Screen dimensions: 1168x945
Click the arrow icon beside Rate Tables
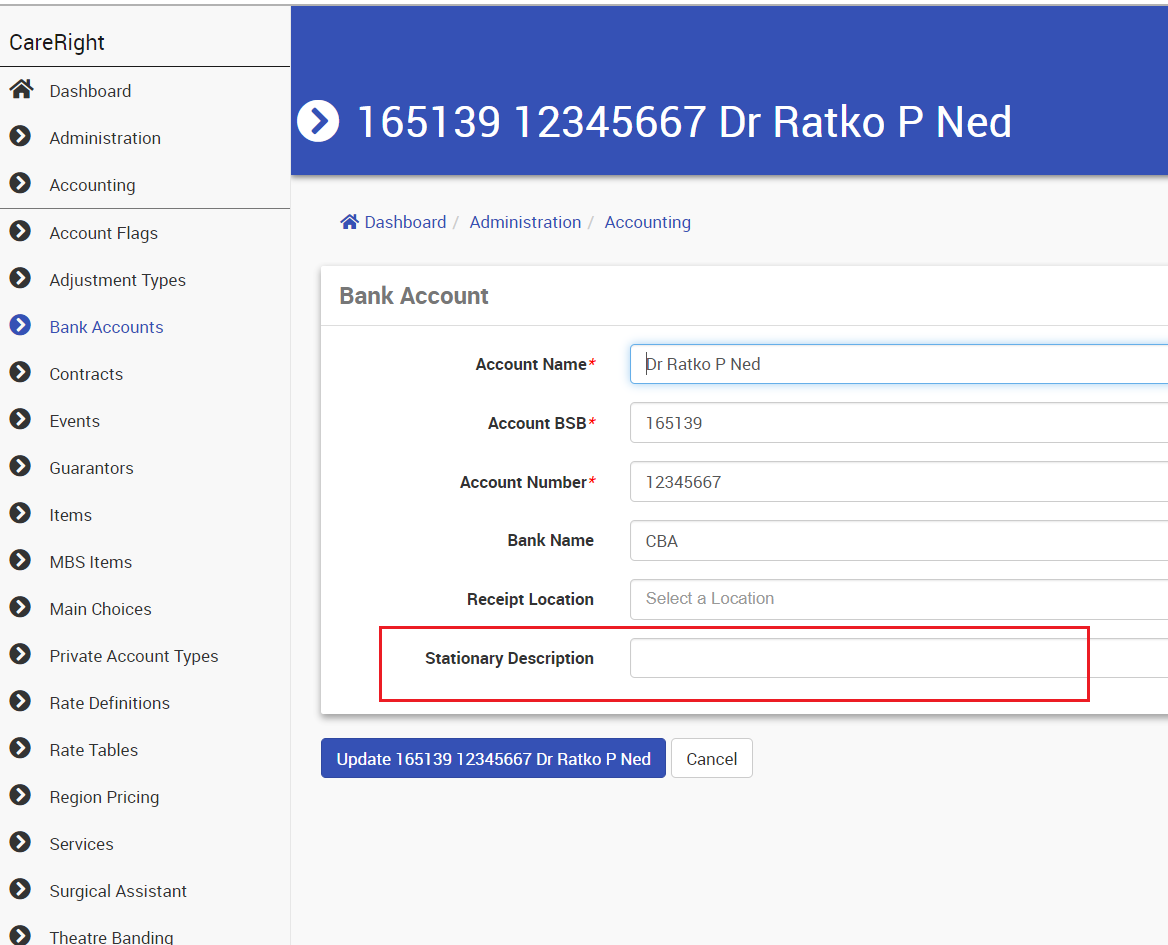coord(20,749)
